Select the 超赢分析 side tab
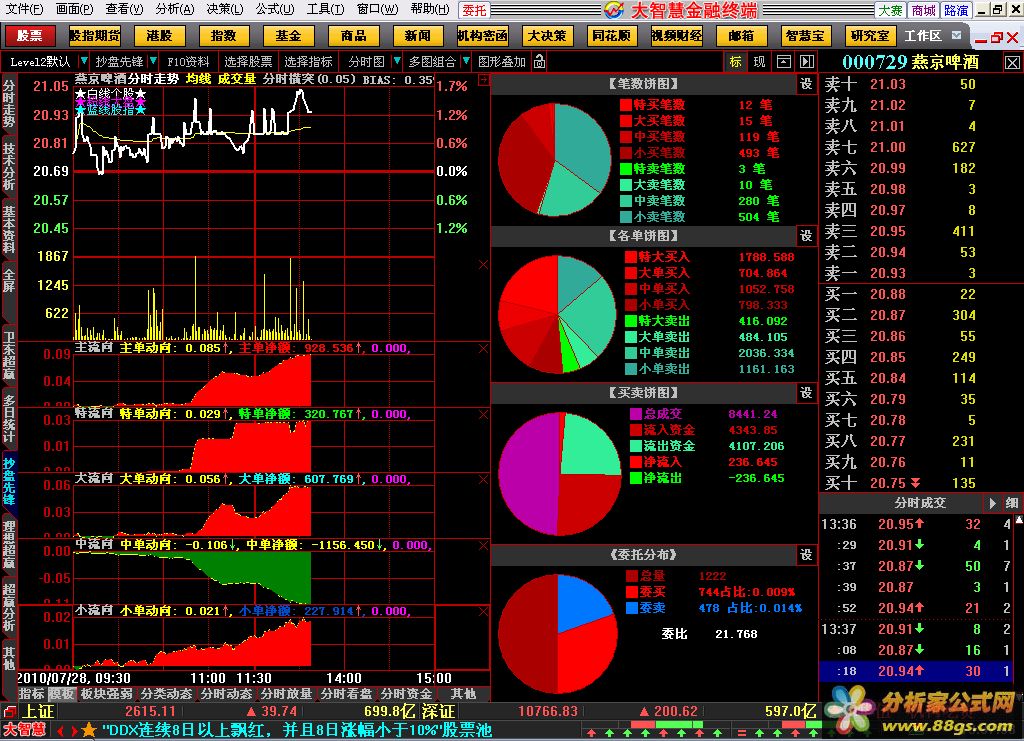Screen dimensions: 1024x741 click(x=8, y=608)
